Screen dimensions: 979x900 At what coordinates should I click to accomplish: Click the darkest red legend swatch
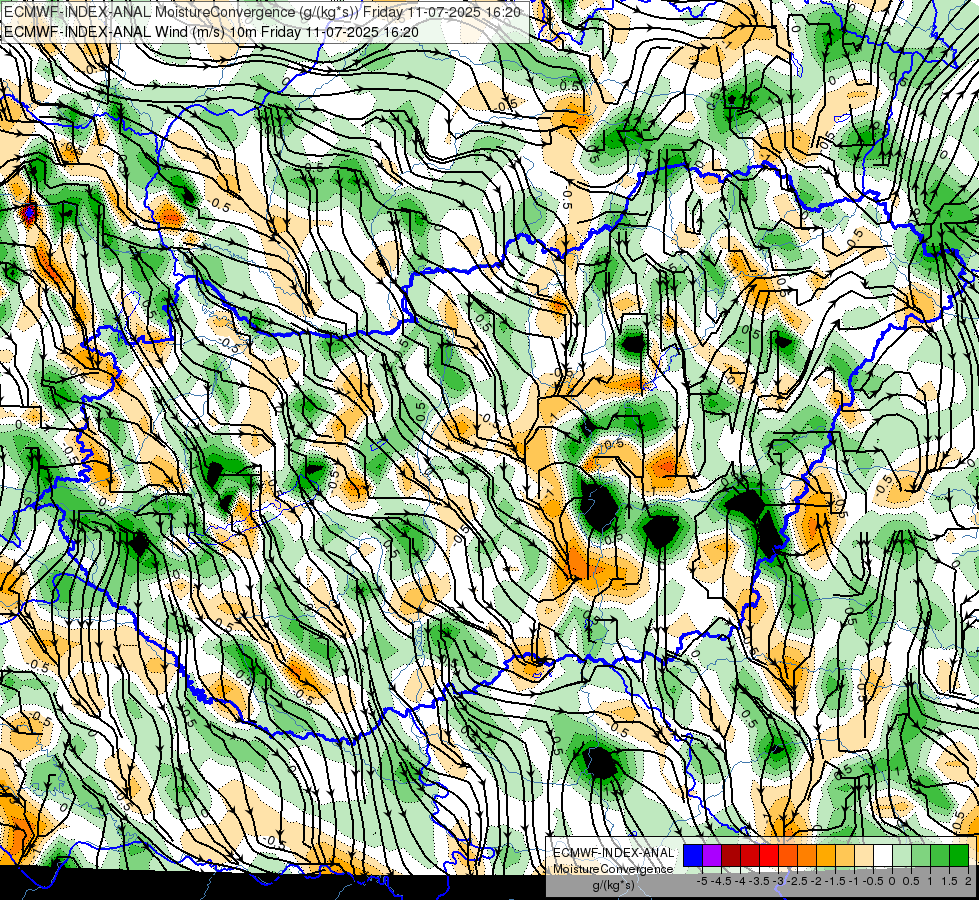731,856
